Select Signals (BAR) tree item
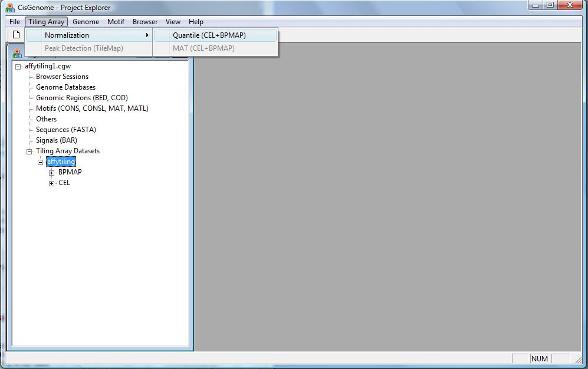588x369 pixels. pos(57,140)
